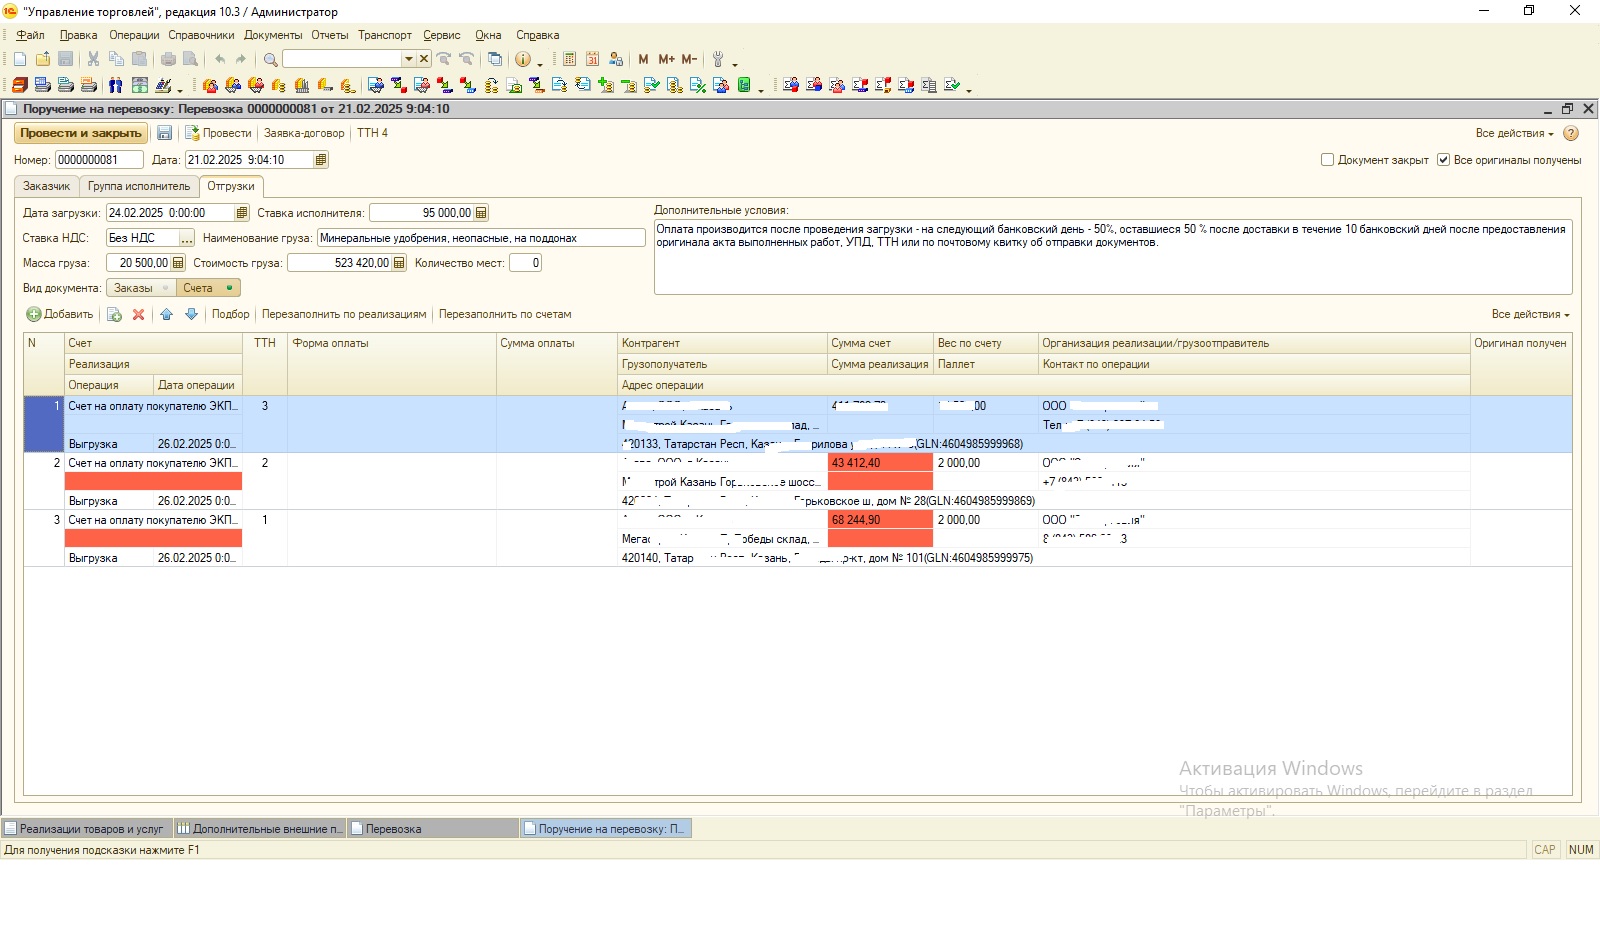Switch Вид документа to Заказы
Viewport: 1600px width, 950px height.
click(x=134, y=288)
